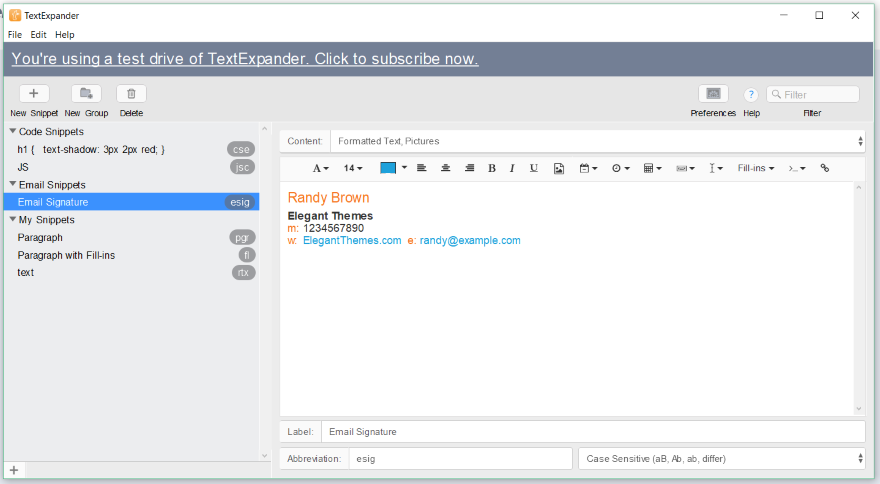Click the New Snippet plus button
The width and height of the screenshot is (880, 484).
coord(34,94)
